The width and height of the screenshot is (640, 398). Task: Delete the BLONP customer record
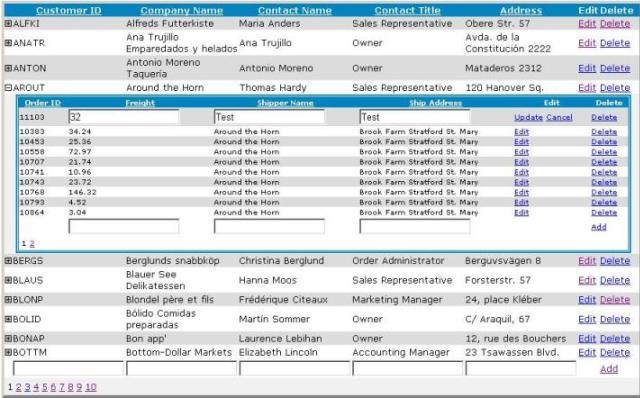click(615, 300)
